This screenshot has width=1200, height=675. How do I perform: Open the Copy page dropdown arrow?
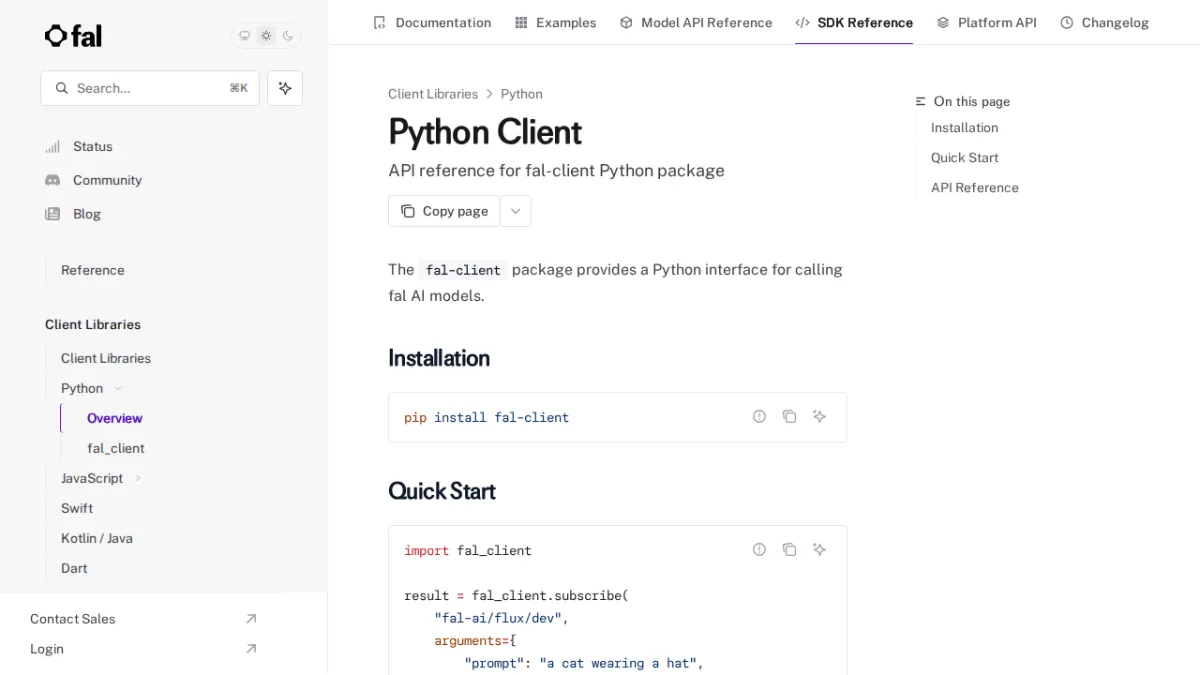tap(516, 211)
